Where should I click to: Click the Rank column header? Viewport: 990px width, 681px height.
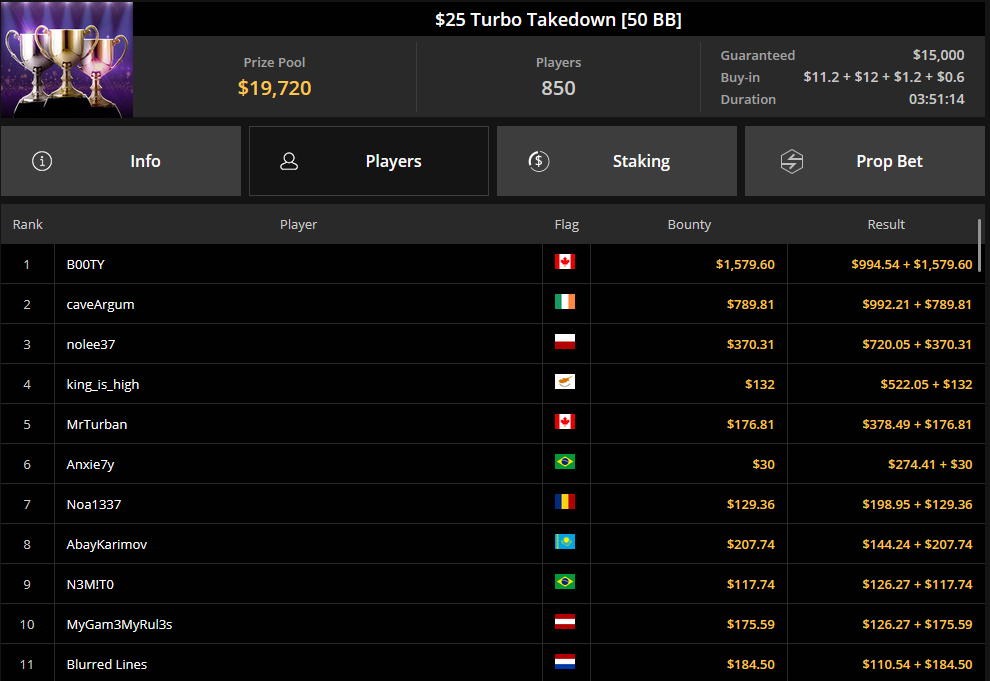tap(28, 225)
